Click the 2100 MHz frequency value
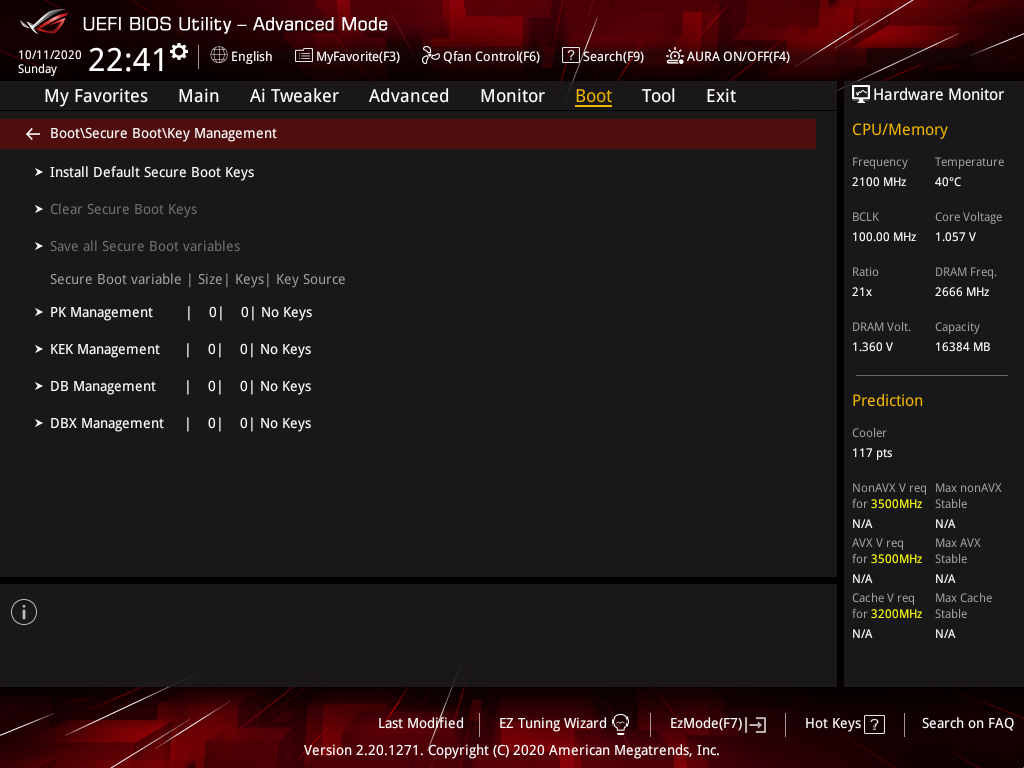Viewport: 1024px width, 768px height. coord(878,182)
